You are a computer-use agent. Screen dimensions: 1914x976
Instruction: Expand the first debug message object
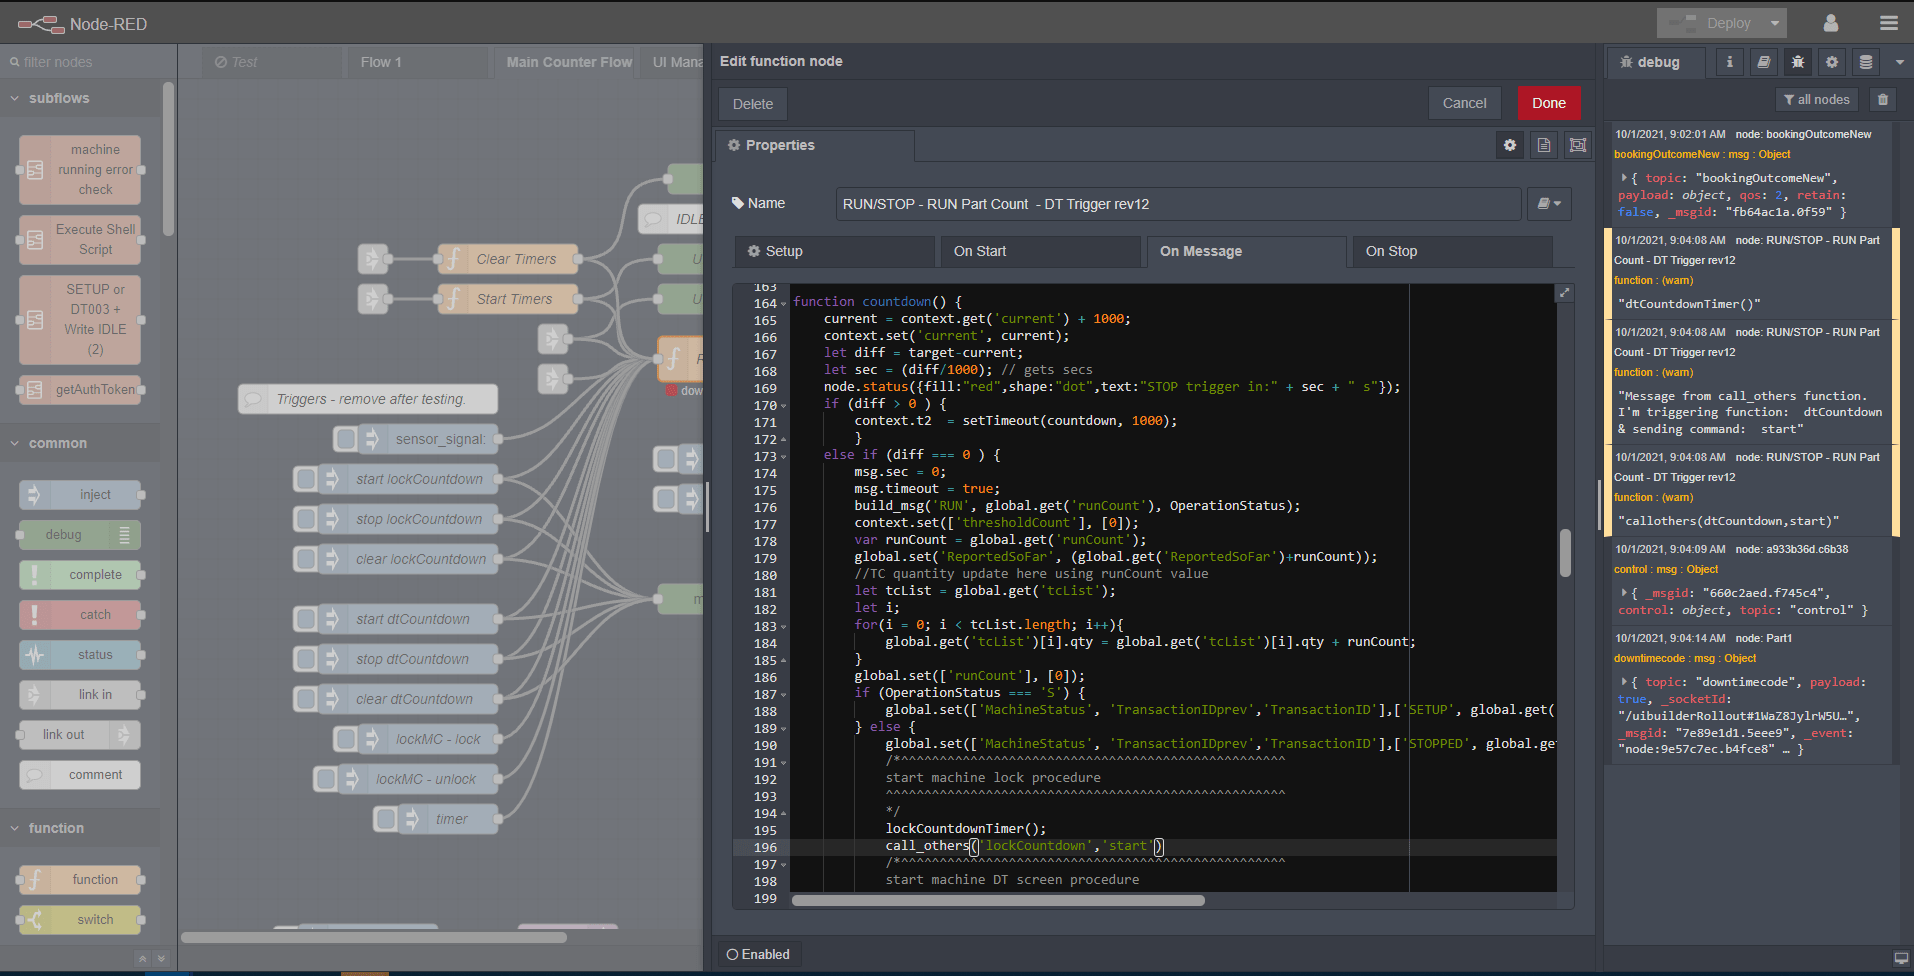(x=1623, y=178)
